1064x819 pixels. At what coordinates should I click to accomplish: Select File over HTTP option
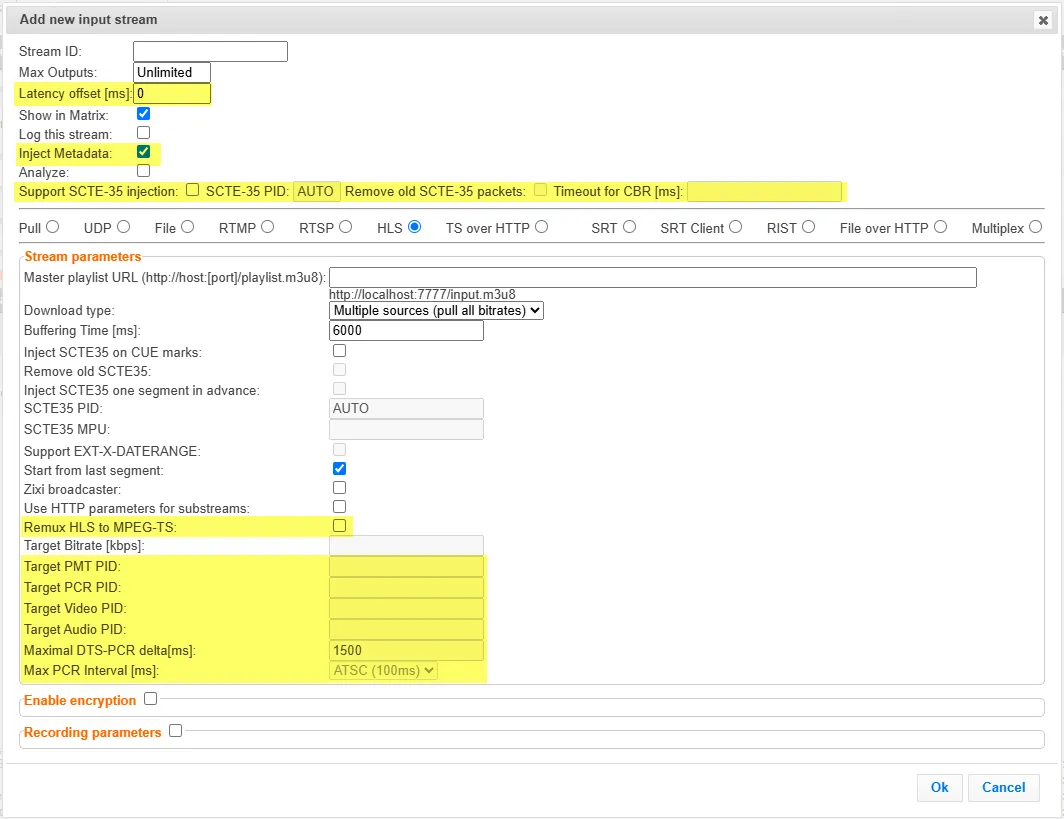click(940, 227)
